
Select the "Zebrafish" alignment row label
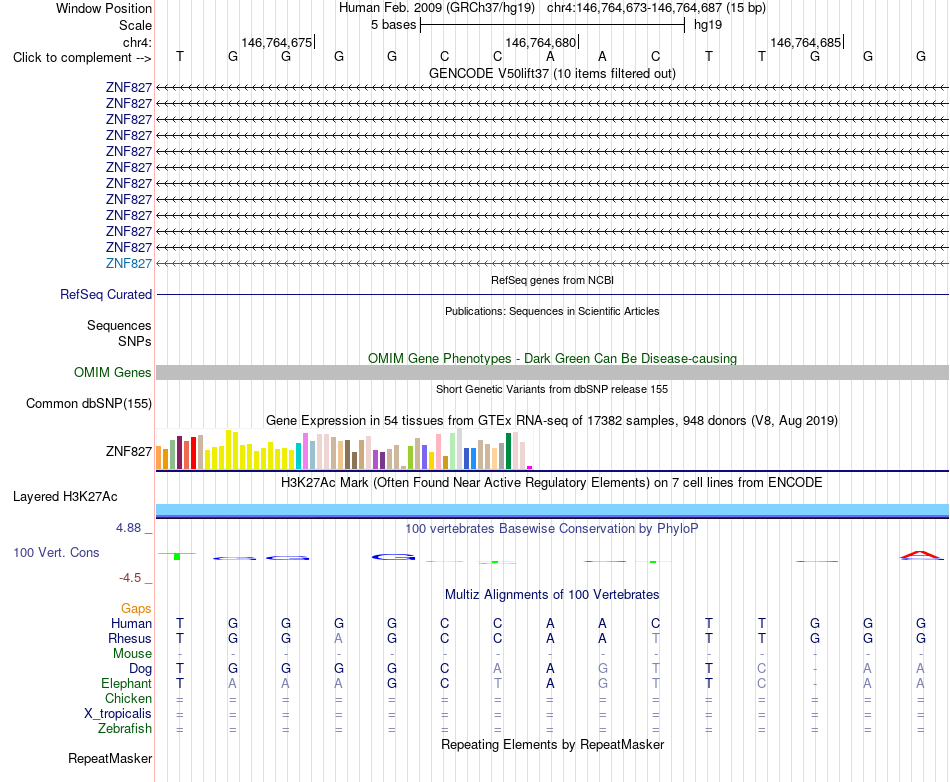tap(125, 729)
